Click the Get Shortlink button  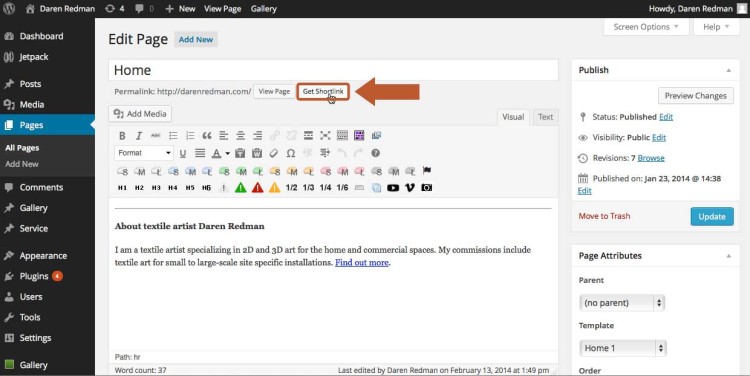[x=323, y=91]
